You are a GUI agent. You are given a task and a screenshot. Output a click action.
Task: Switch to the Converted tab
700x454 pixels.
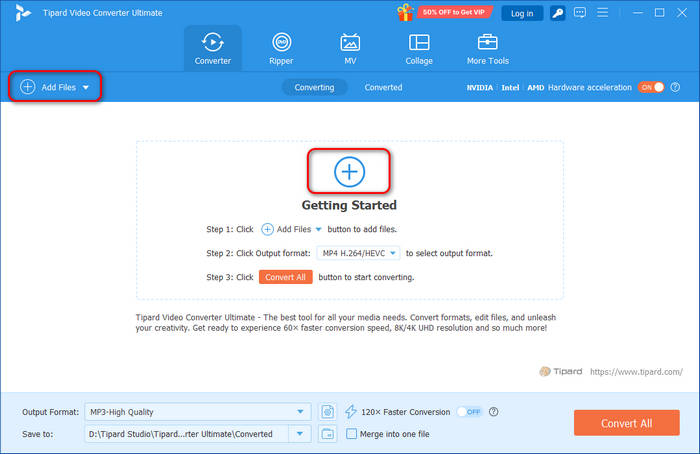383,87
